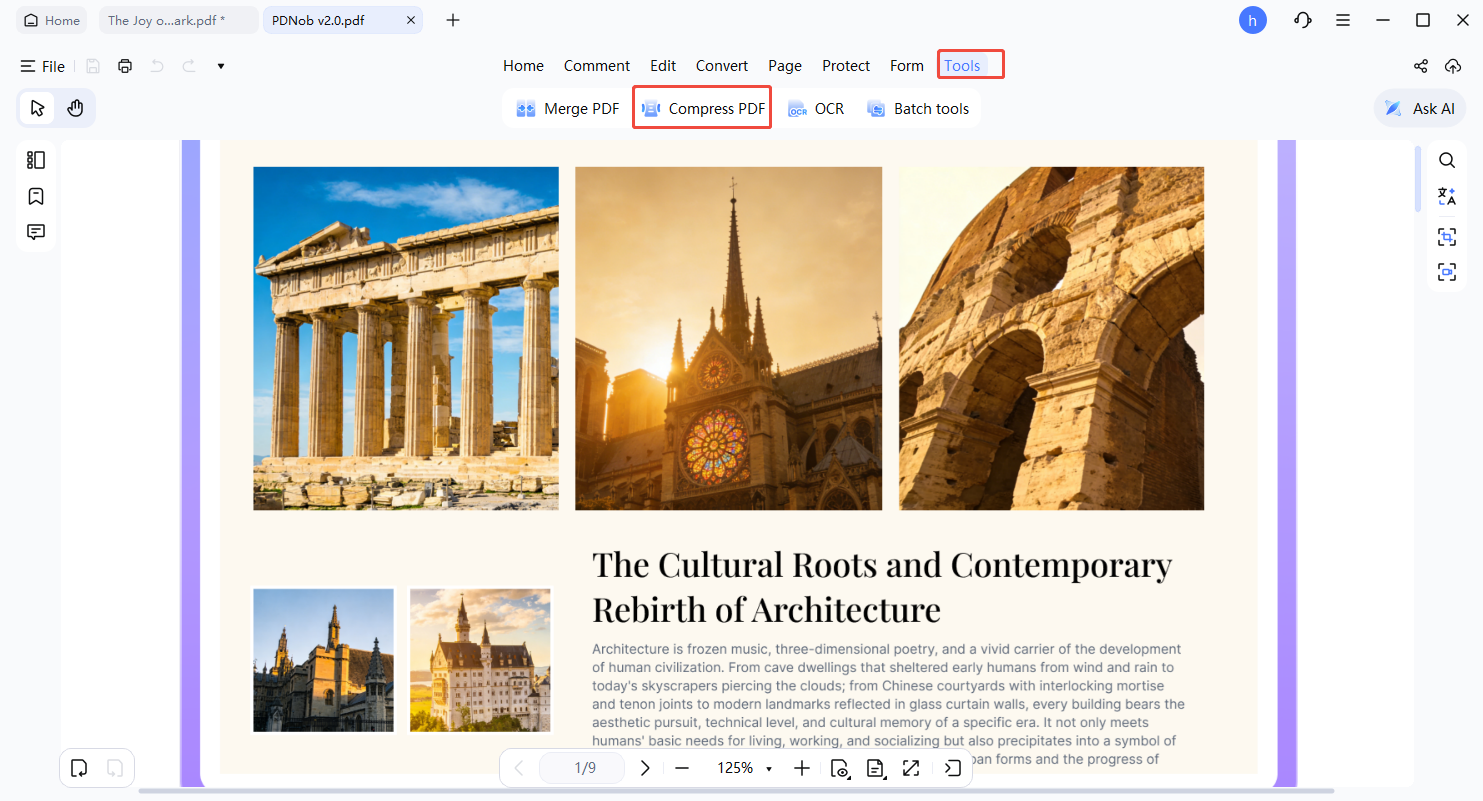
Task: Click the Ask AI button
Action: (1419, 107)
